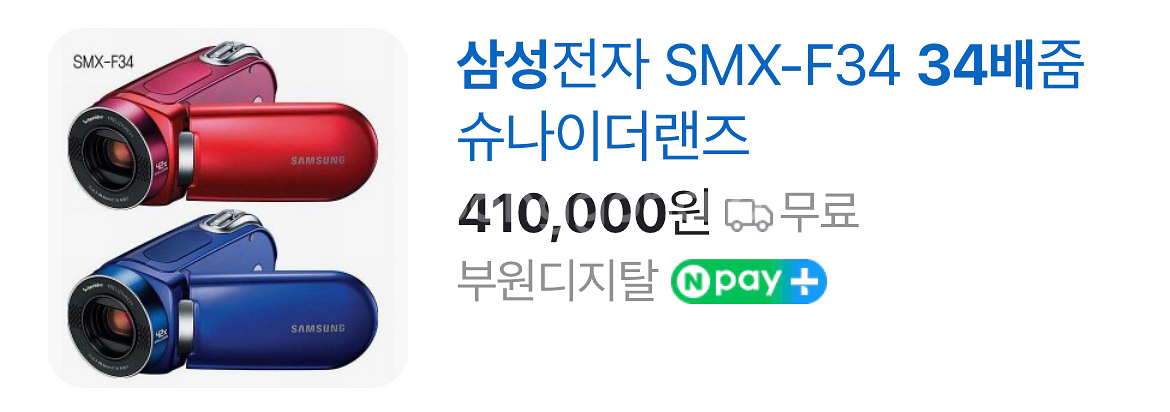Click SAMSUNG logo on the blue camcorder
Screen dimensions: 1170x412
[x=317, y=329]
